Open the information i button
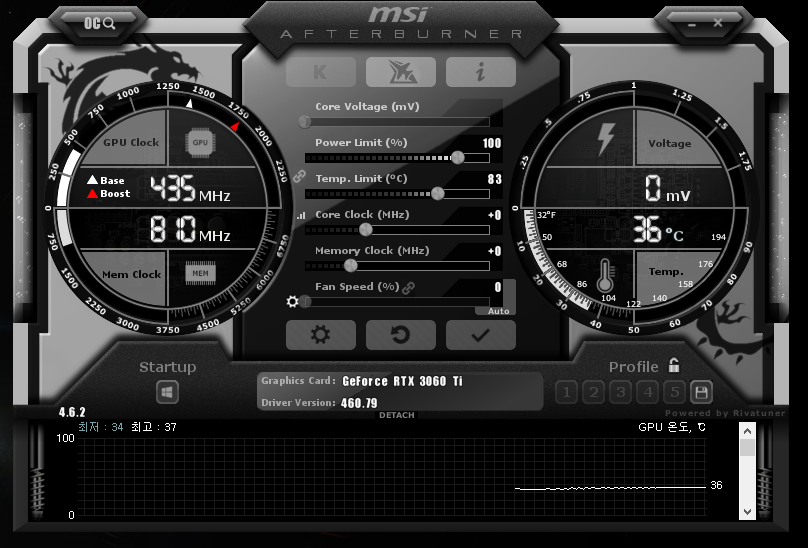 [481, 72]
